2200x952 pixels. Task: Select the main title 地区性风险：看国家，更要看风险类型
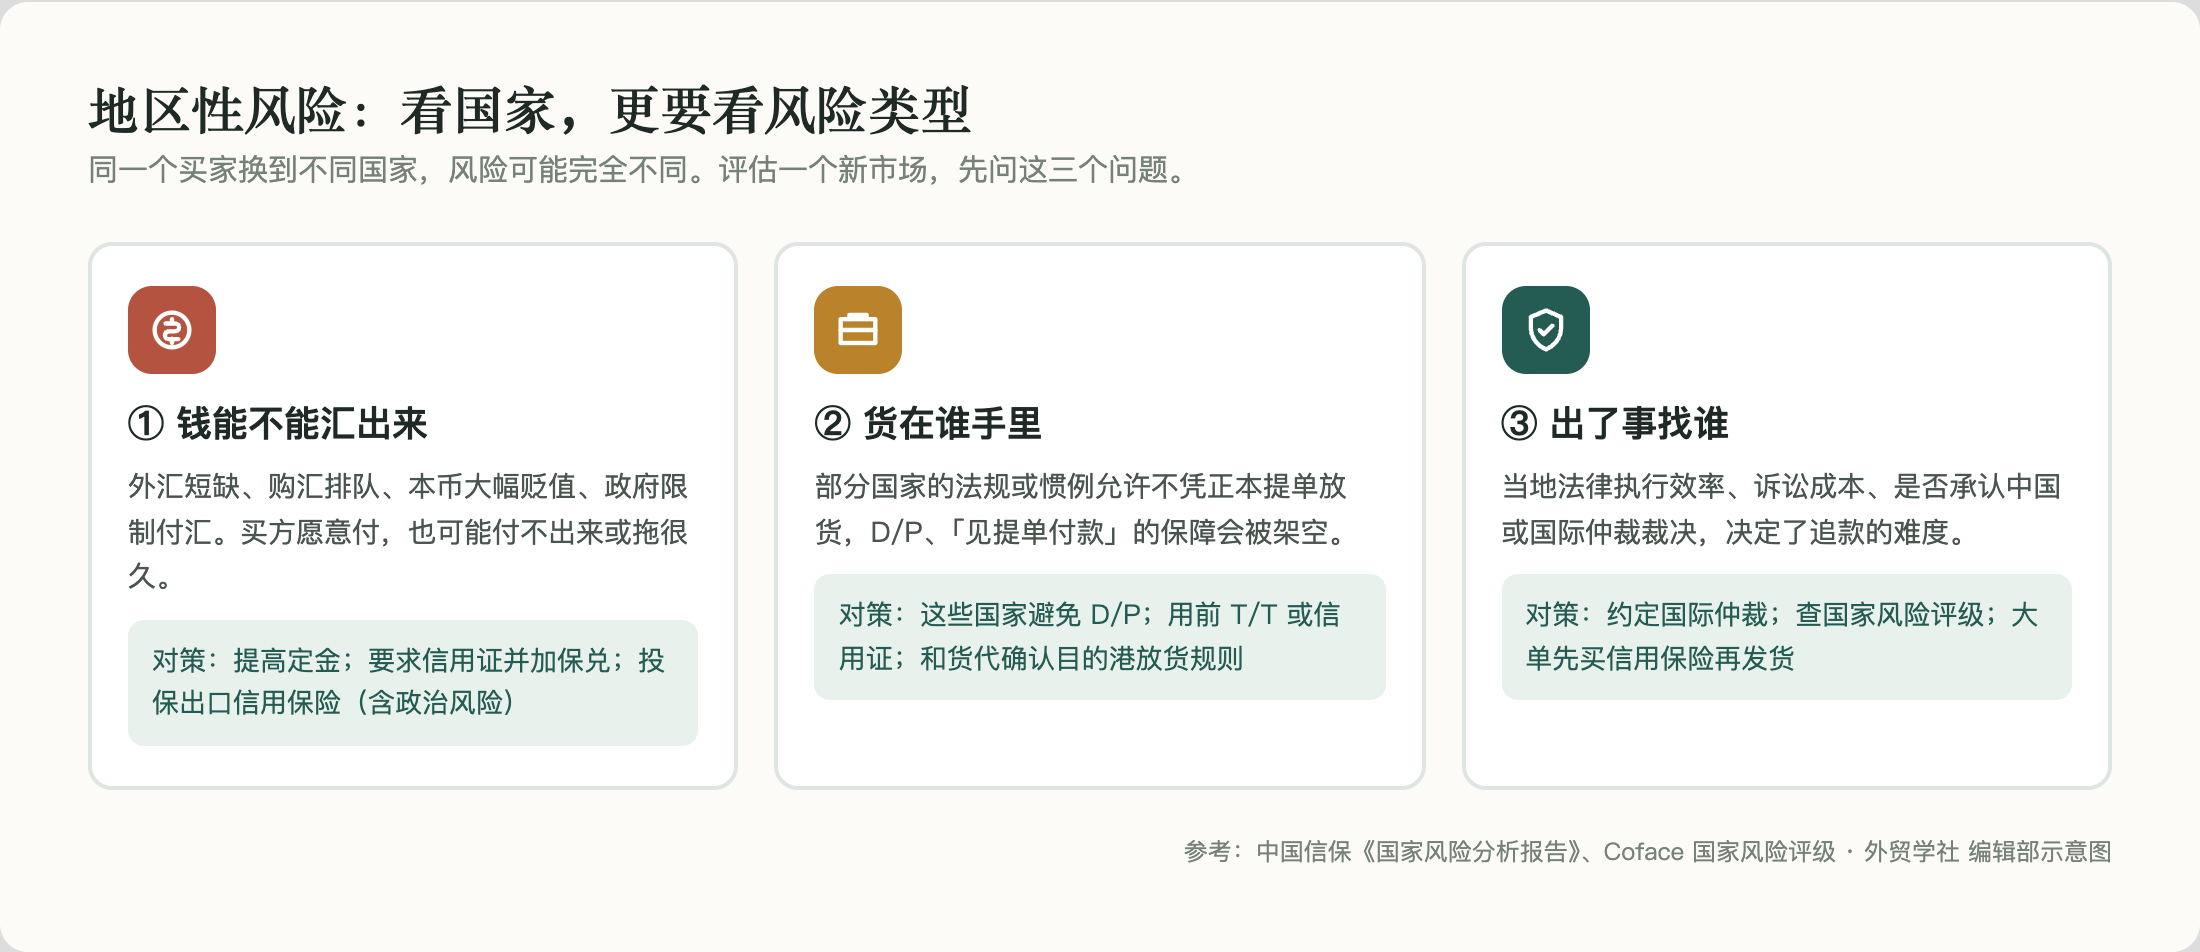pos(530,110)
